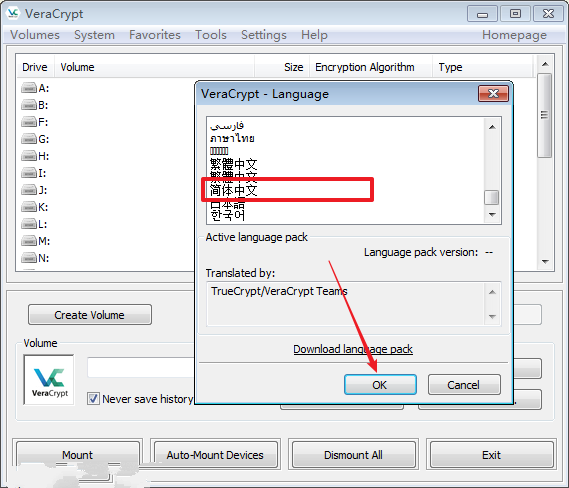The image size is (569, 488).
Task: Confirm the language with OK button
Action: pos(380,385)
